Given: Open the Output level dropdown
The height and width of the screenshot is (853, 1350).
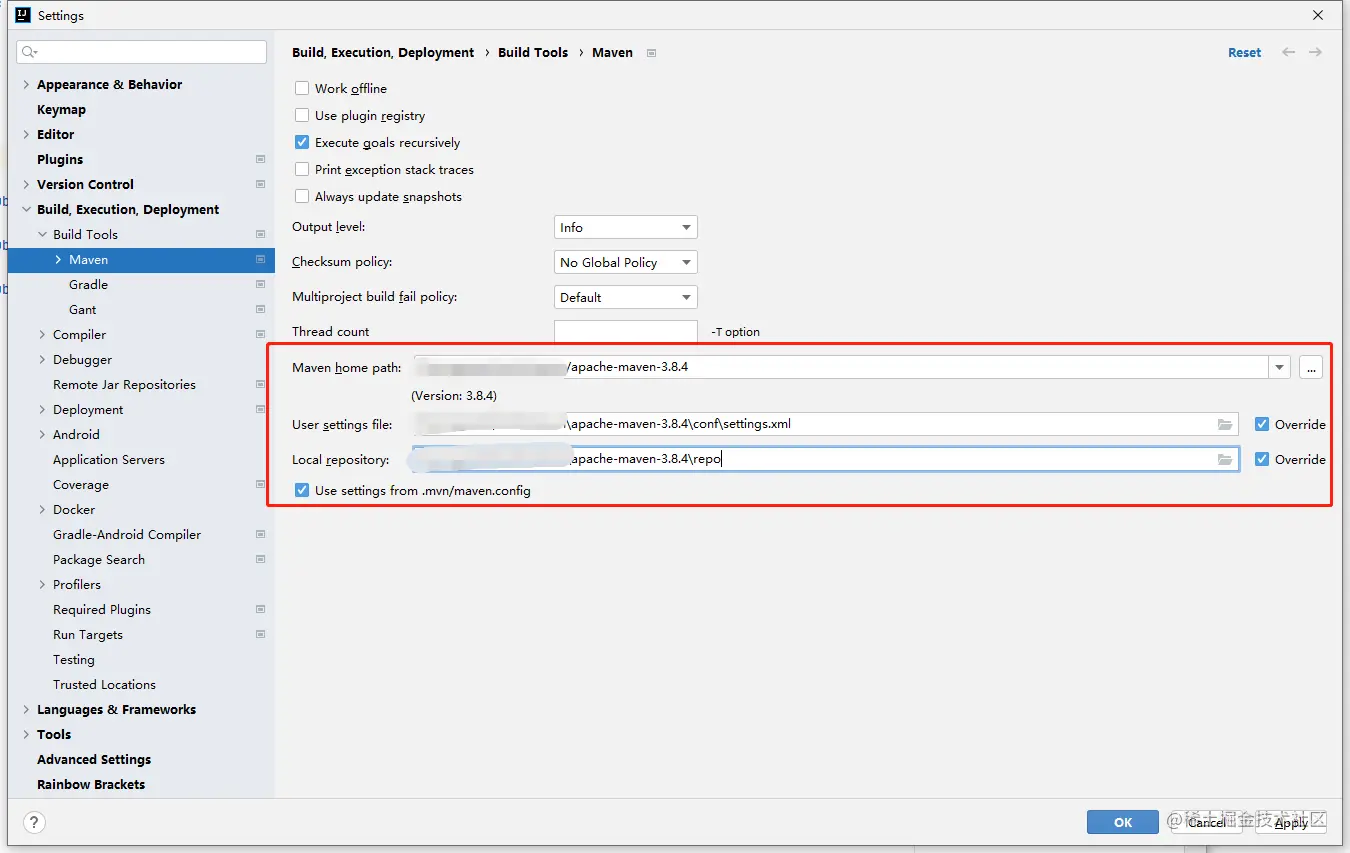Looking at the screenshot, I should point(625,227).
